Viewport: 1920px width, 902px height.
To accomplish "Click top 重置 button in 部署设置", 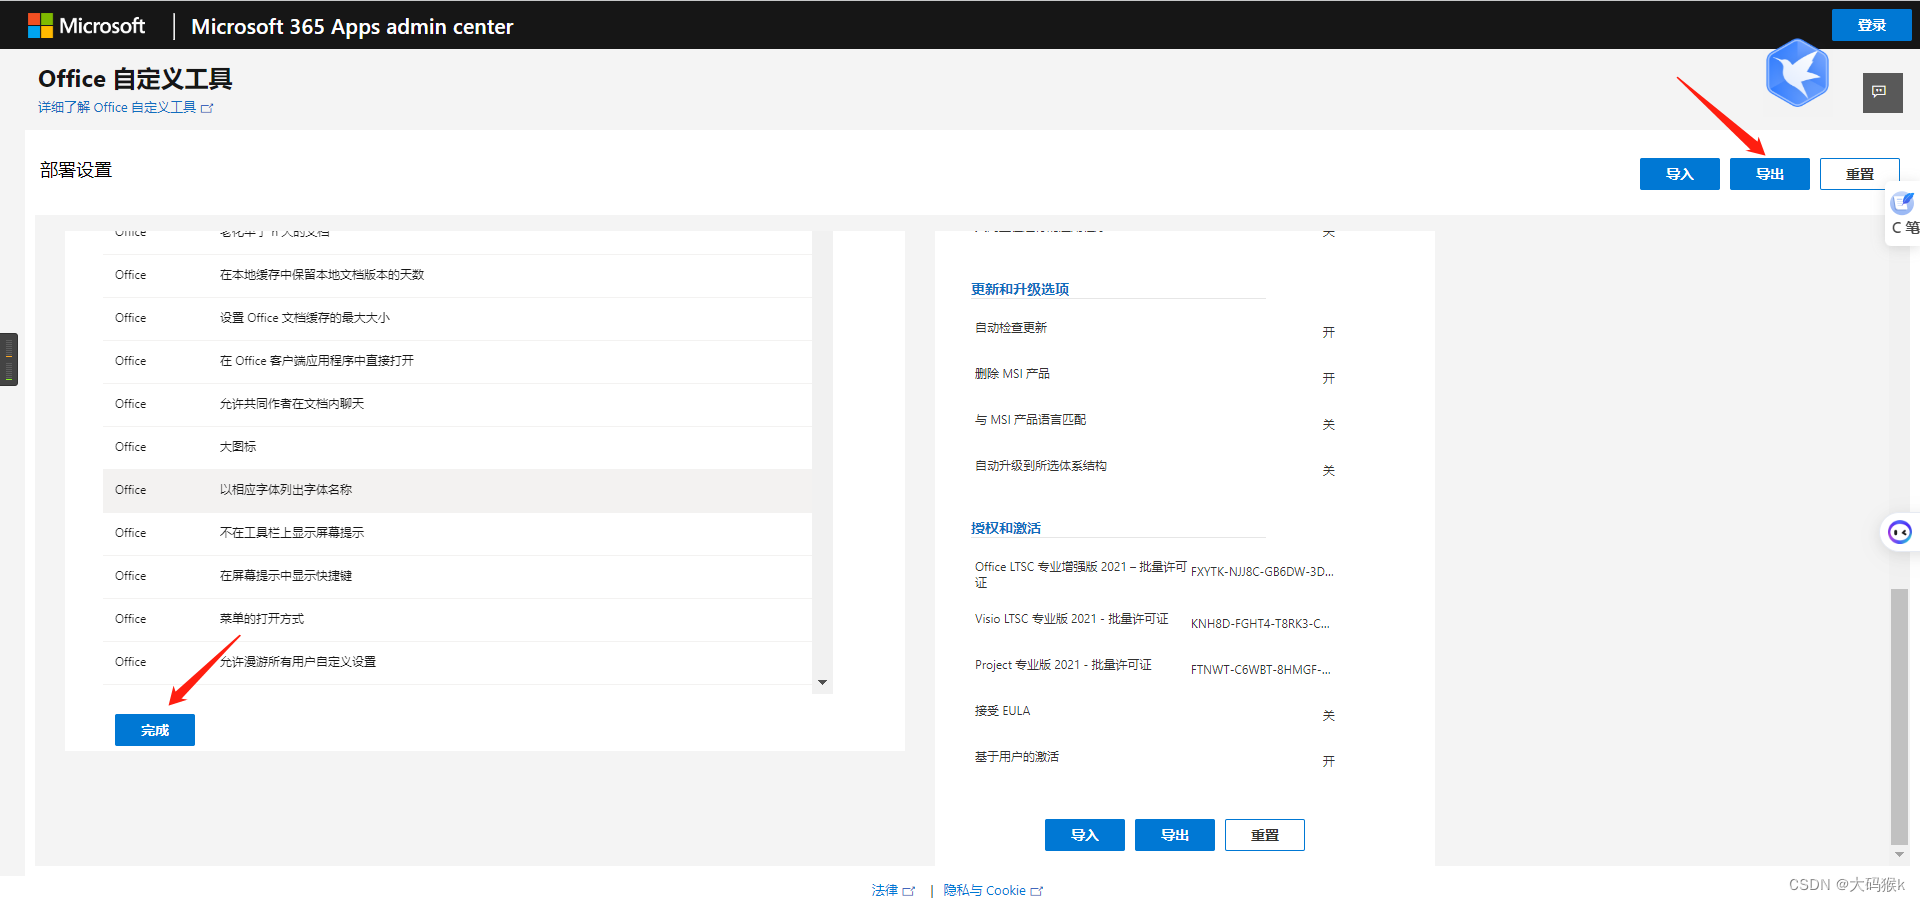I will click(x=1859, y=174).
